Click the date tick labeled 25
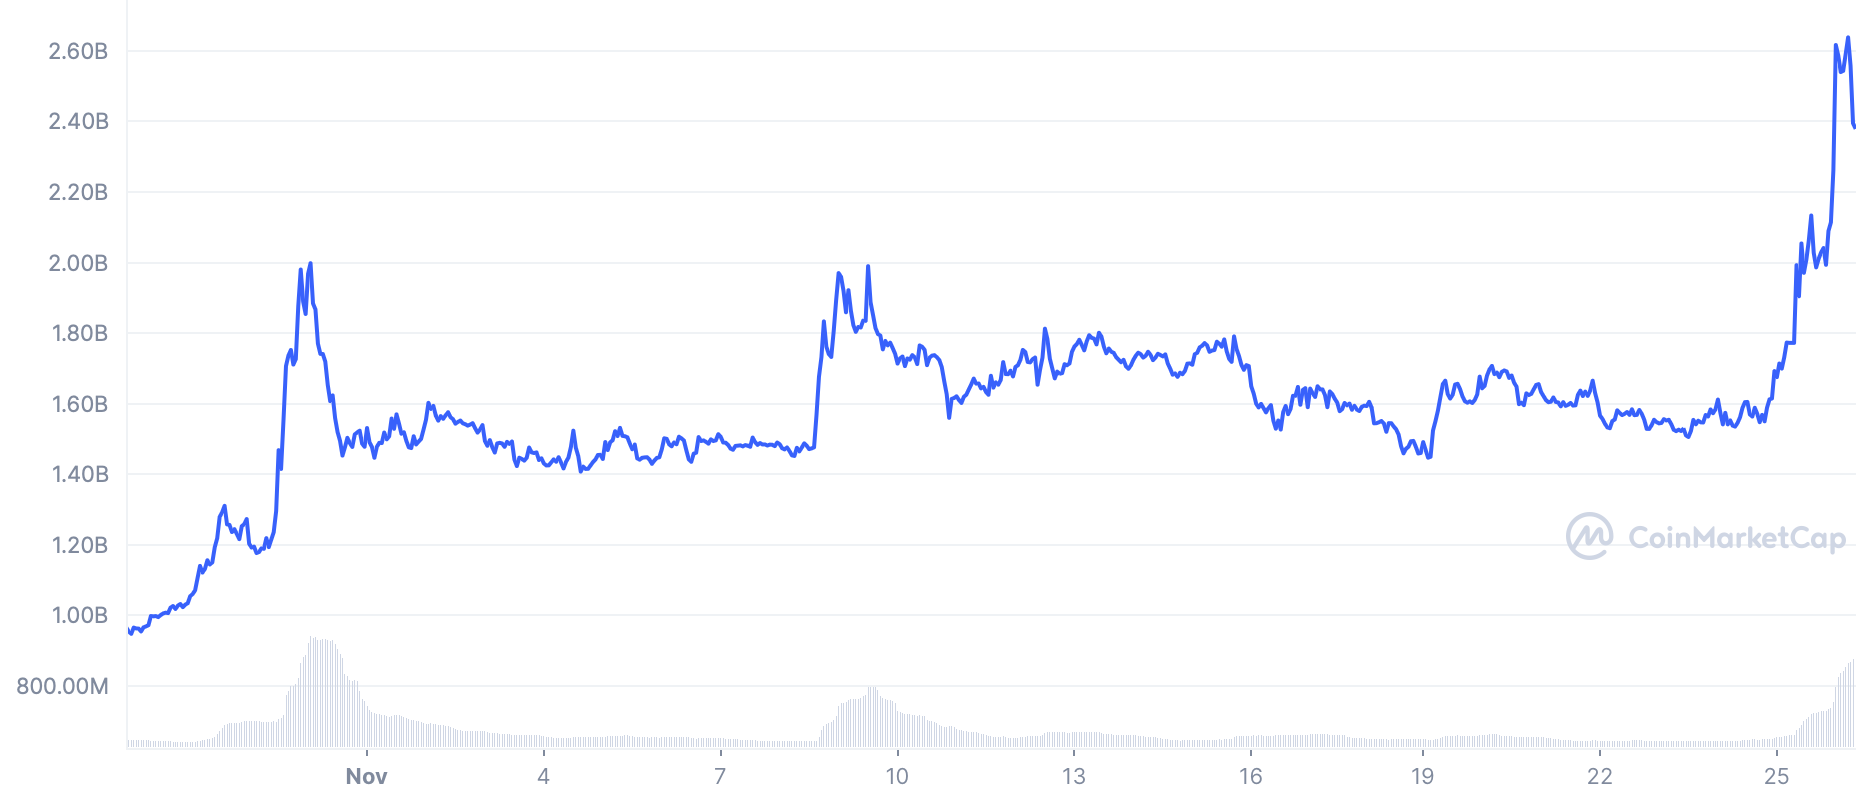This screenshot has height=800, width=1856. [x=1776, y=776]
